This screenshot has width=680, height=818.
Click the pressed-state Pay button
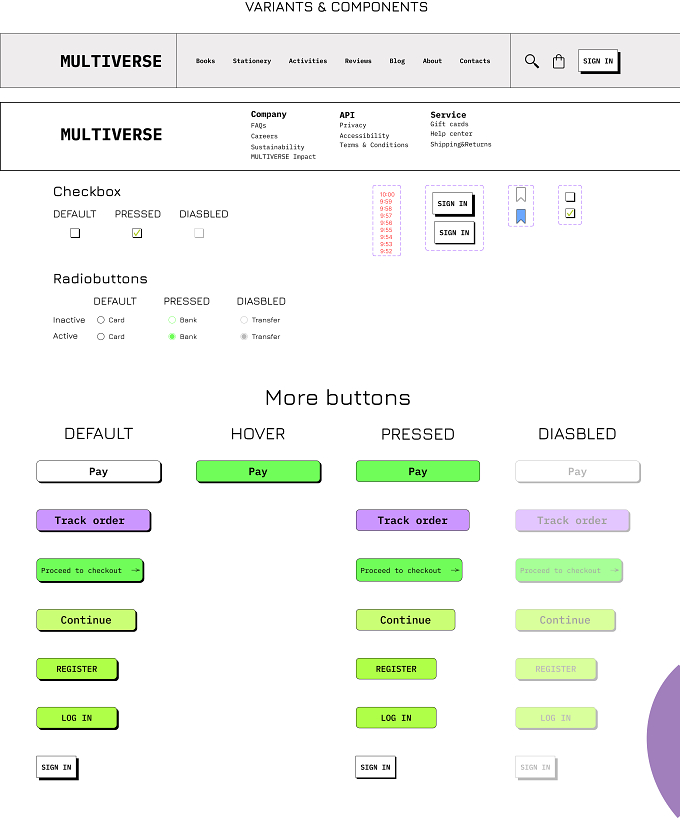(x=417, y=472)
